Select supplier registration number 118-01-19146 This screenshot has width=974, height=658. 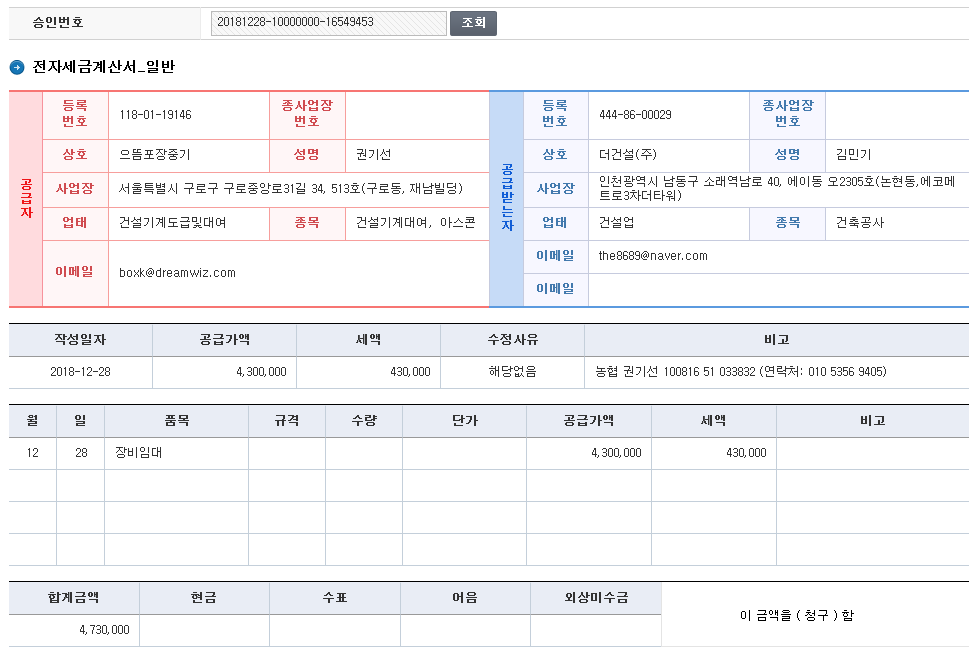coord(155,115)
